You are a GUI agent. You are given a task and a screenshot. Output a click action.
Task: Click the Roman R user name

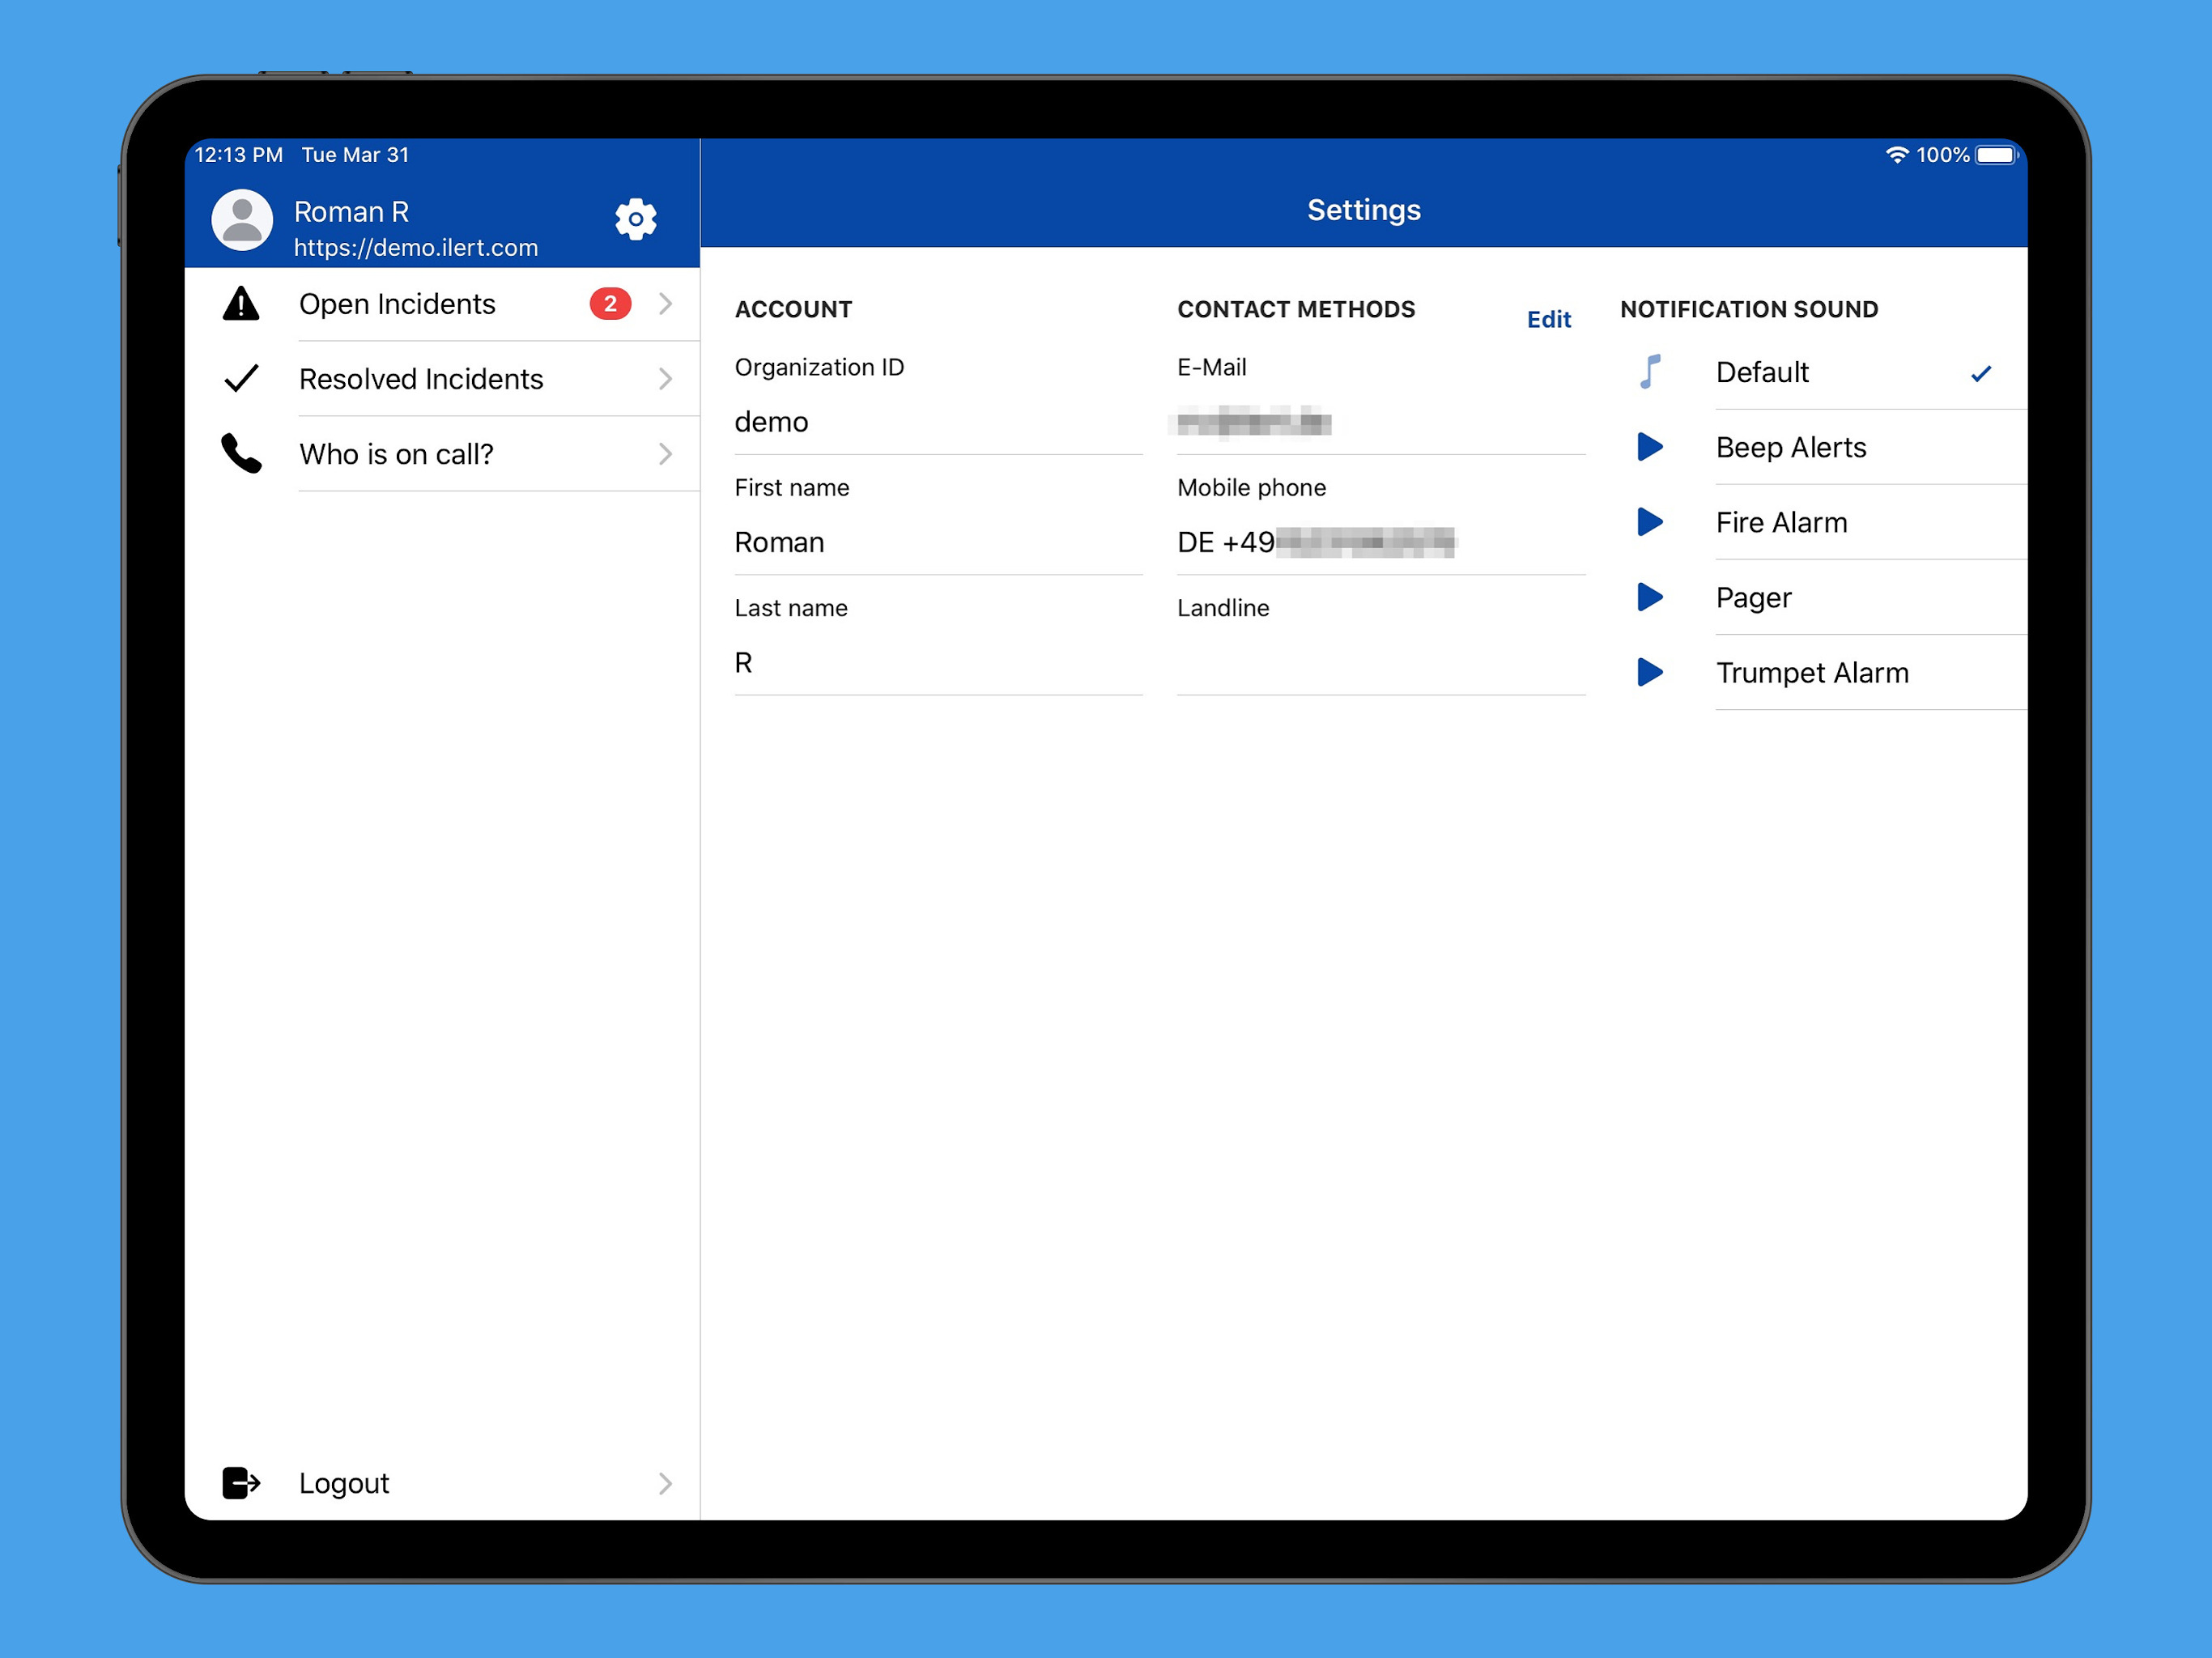pyautogui.click(x=351, y=211)
